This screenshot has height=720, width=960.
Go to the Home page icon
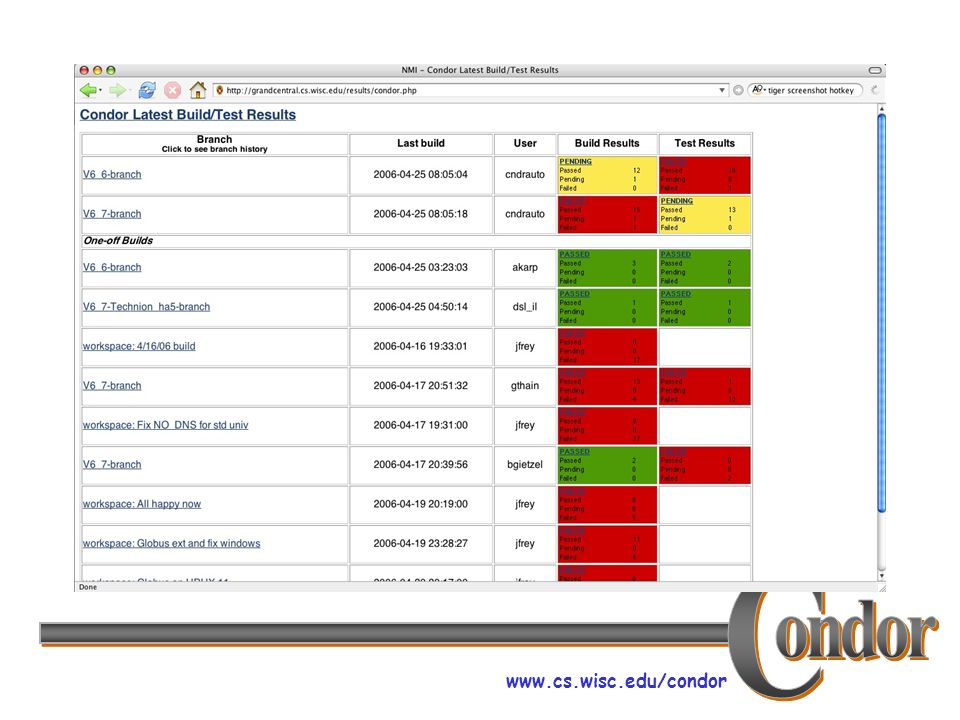click(197, 91)
